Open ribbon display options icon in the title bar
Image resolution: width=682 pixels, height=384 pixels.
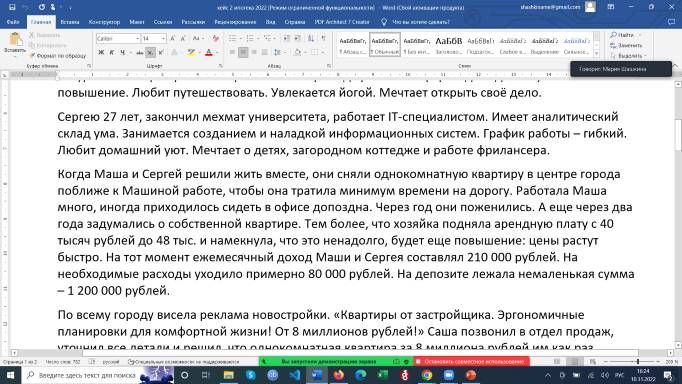611,7
